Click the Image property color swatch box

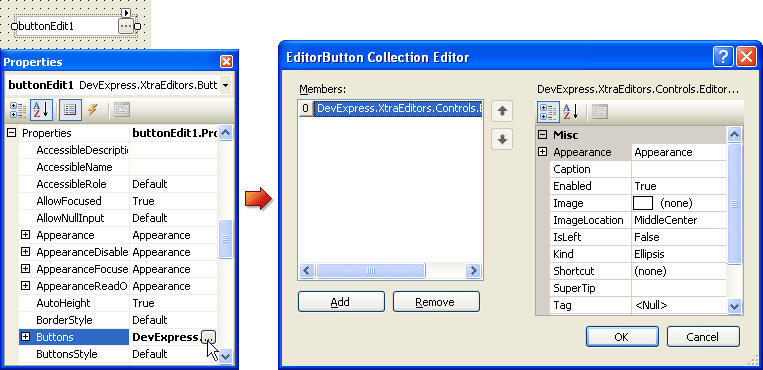coord(643,203)
